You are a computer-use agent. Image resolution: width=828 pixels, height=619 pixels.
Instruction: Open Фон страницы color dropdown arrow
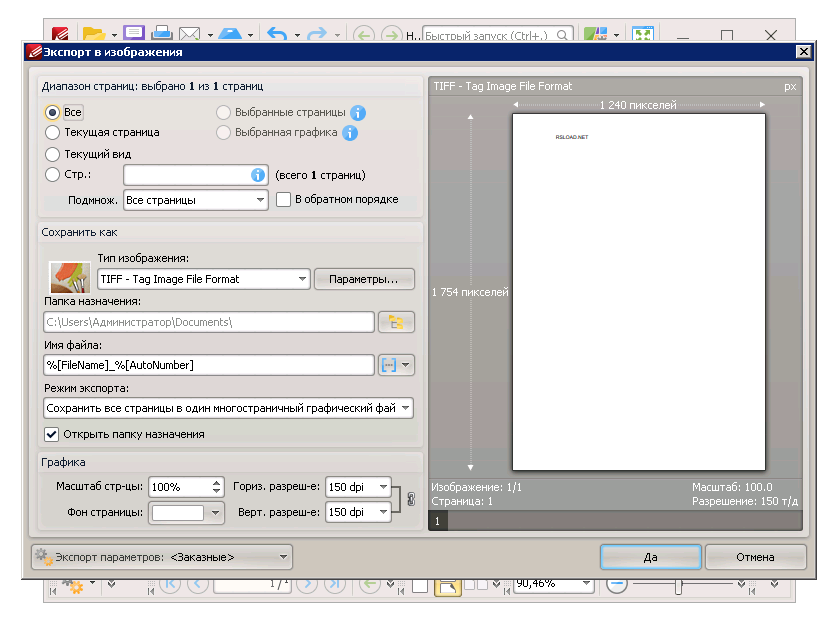pos(215,512)
